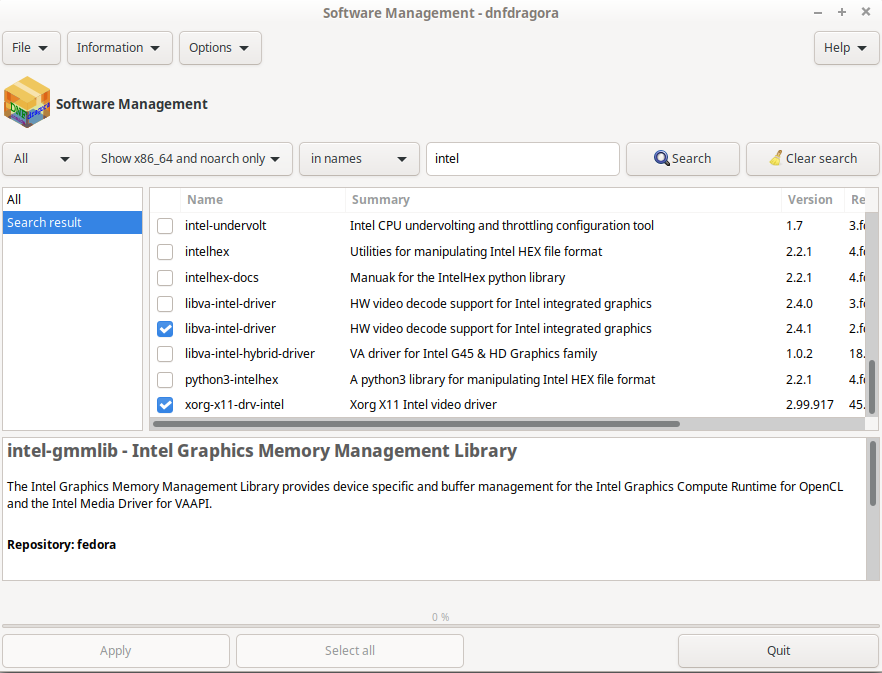Click the version value 1.0.2
Image resolution: width=882 pixels, height=673 pixels.
coord(799,354)
